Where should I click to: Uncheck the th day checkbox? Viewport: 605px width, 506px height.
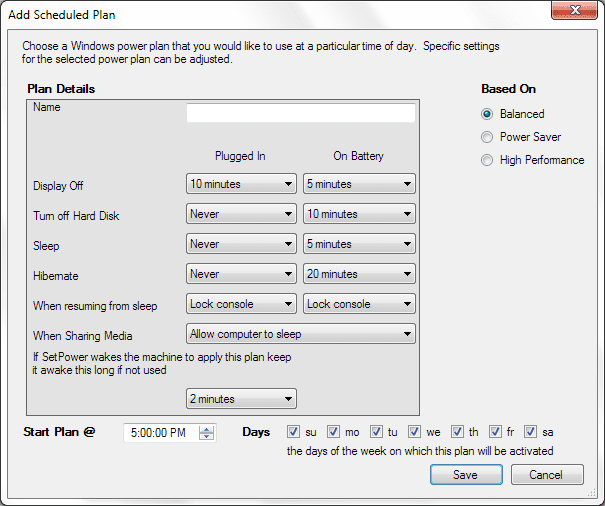tap(457, 432)
